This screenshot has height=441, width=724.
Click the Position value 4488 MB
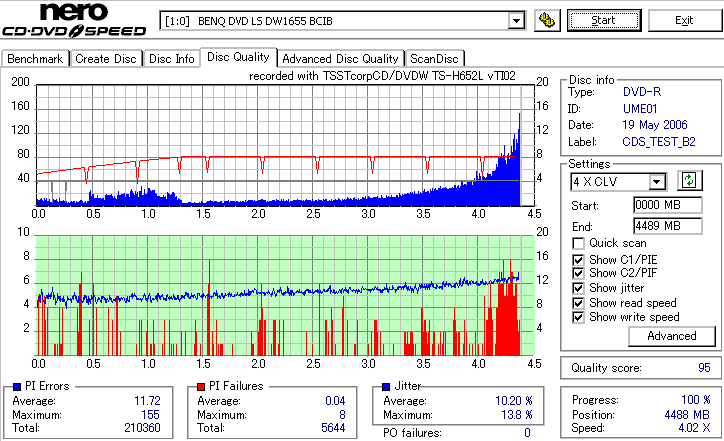pyautogui.click(x=687, y=415)
